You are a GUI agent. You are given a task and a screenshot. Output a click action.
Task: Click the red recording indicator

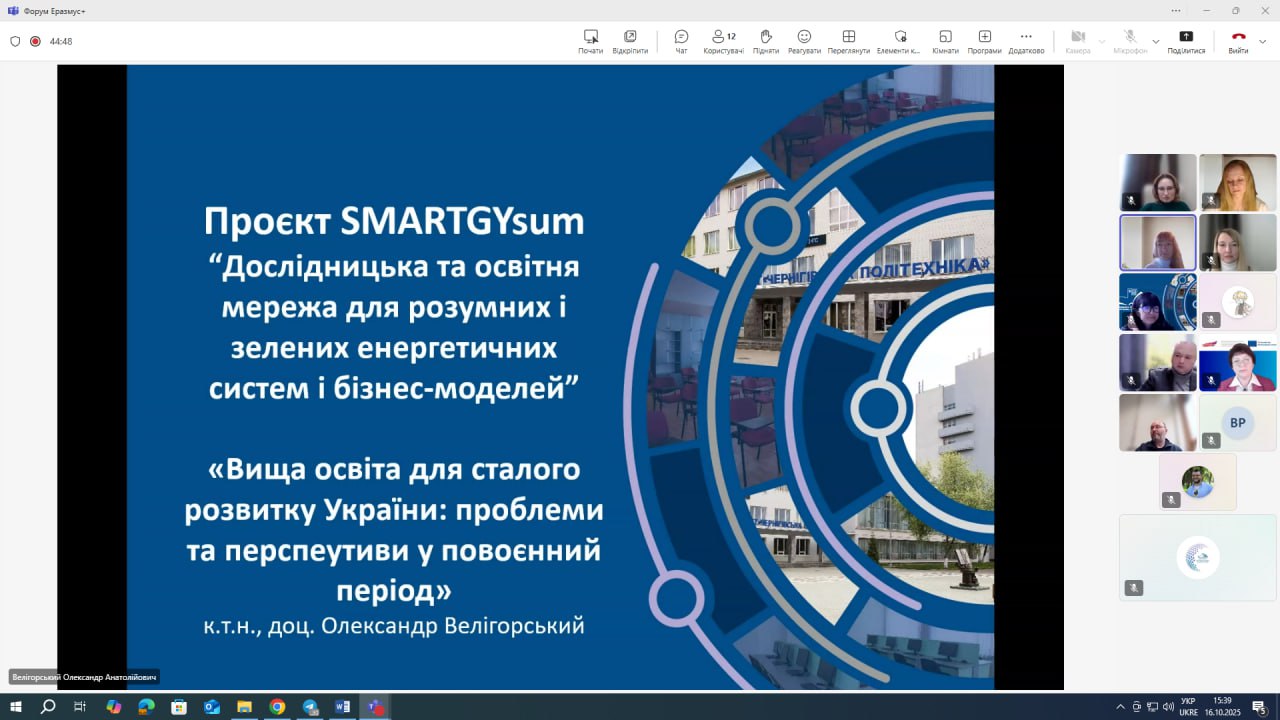35,42
